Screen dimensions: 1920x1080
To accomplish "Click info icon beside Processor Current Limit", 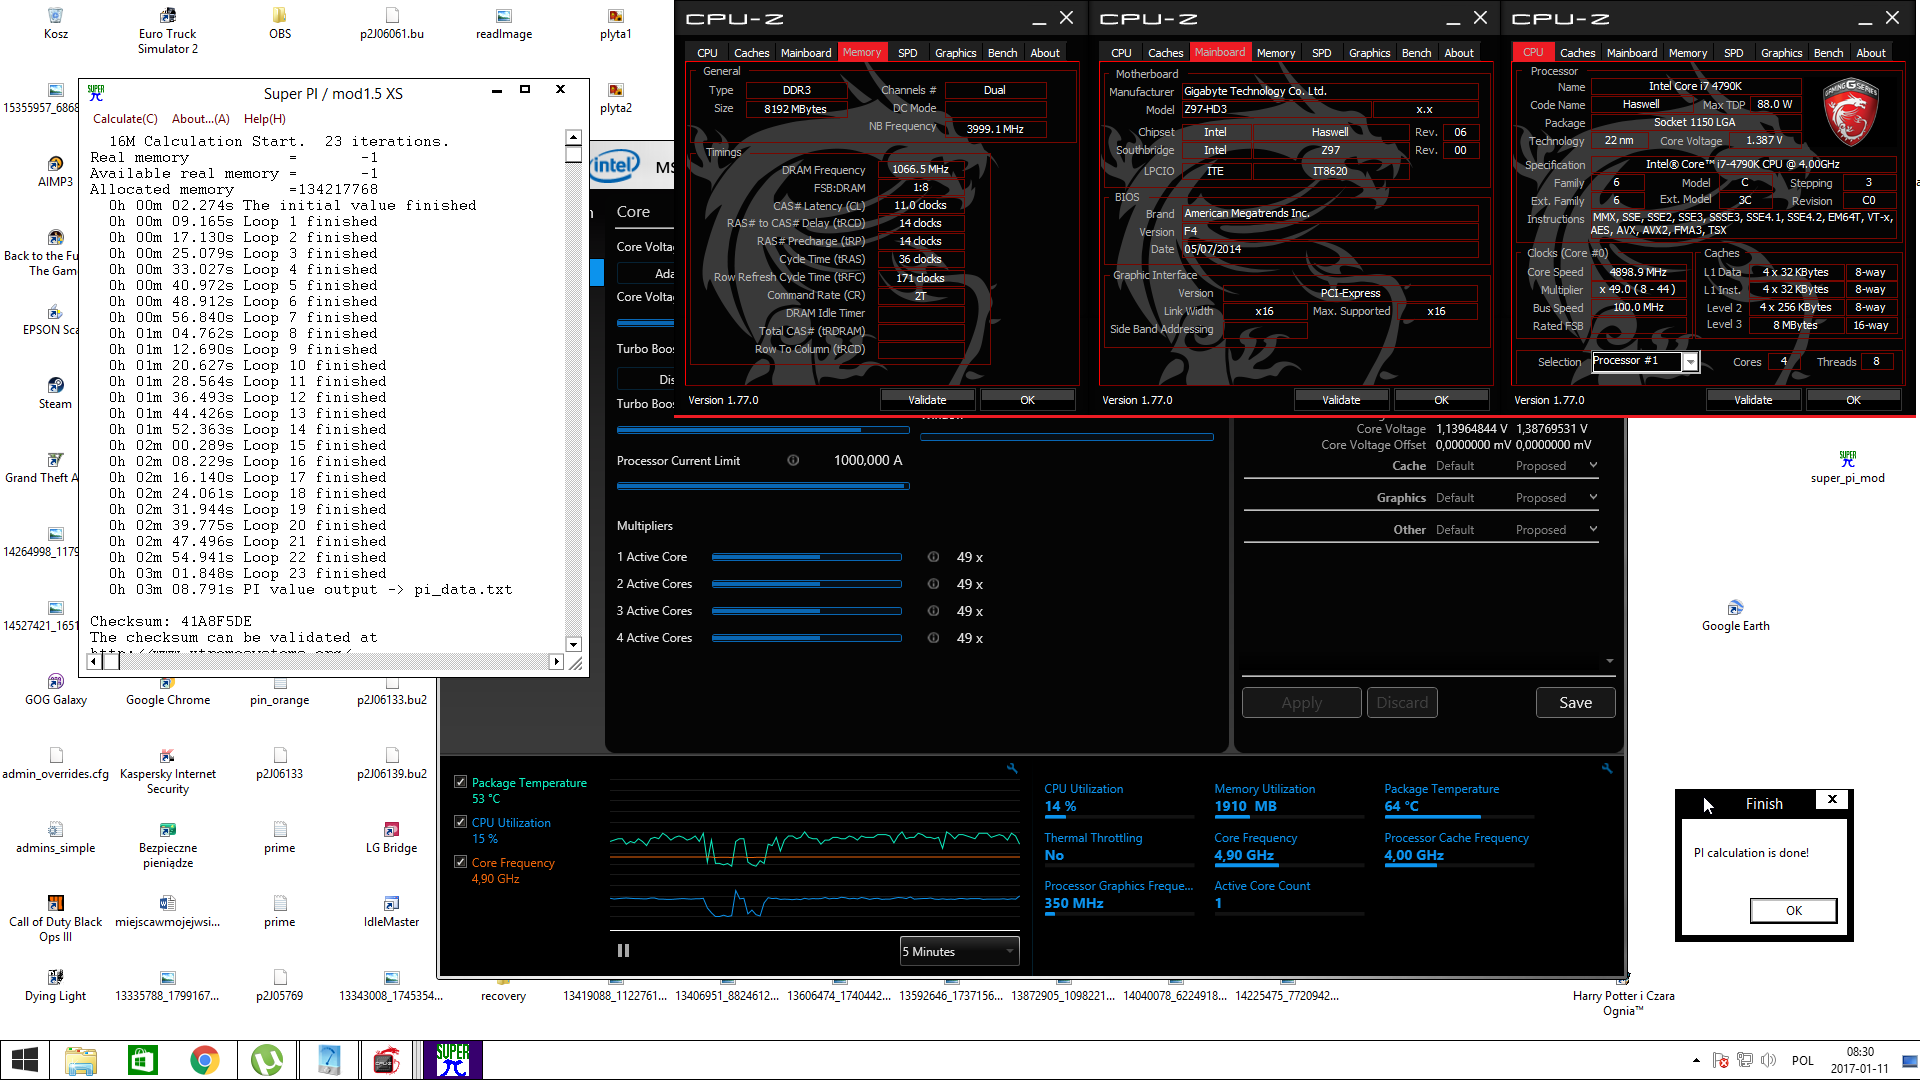I will tap(793, 460).
